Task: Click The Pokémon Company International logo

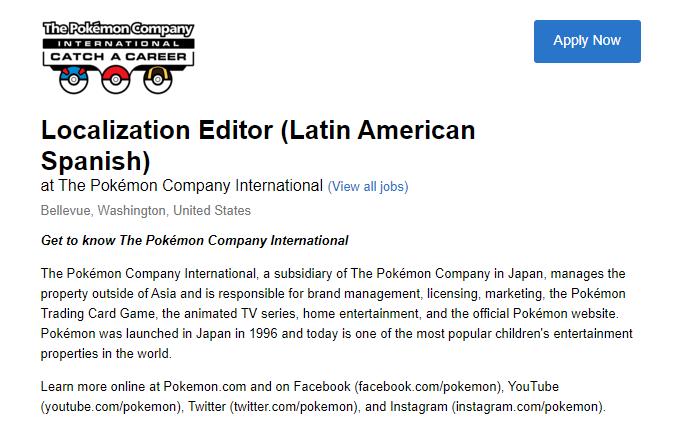Action: coord(118,30)
